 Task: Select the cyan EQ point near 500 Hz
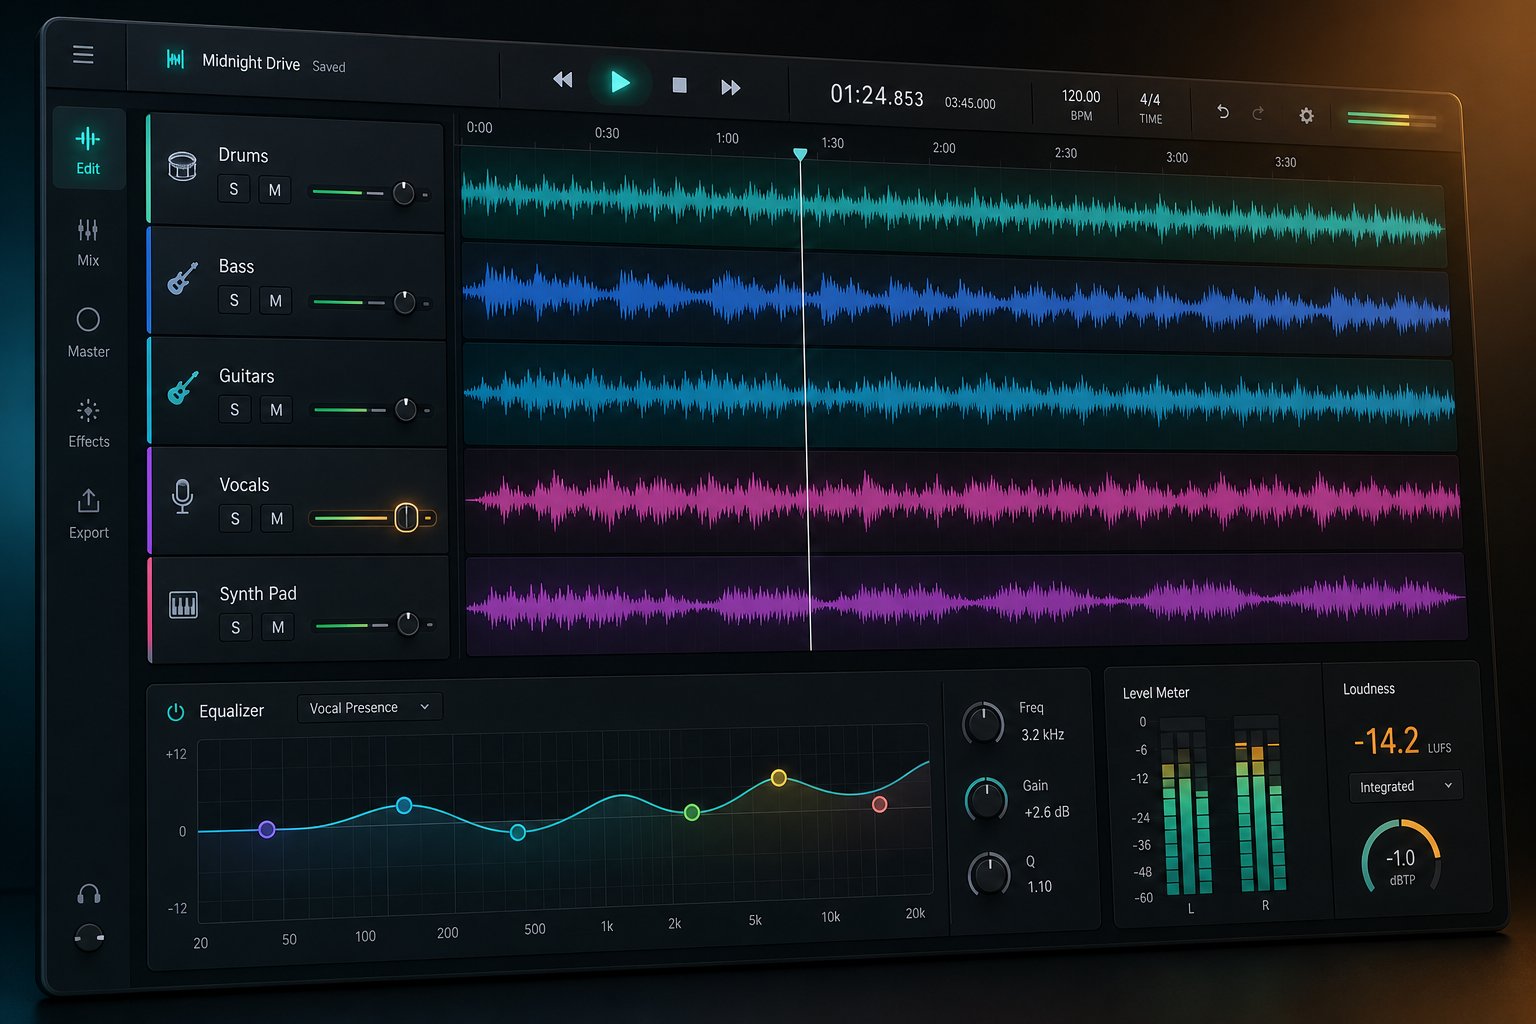[x=518, y=832]
